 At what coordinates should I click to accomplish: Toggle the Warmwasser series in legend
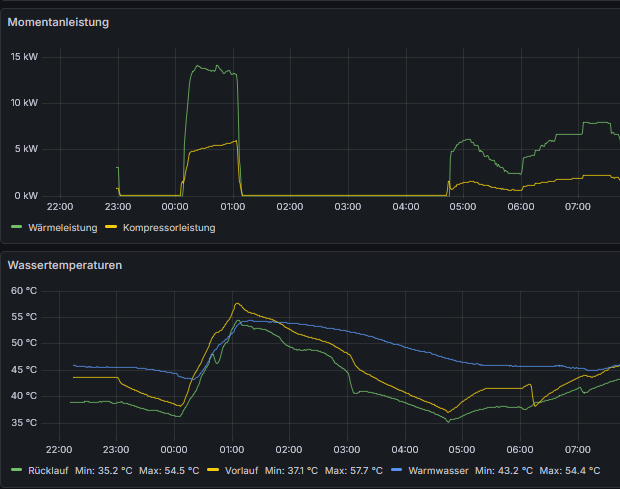click(x=438, y=471)
